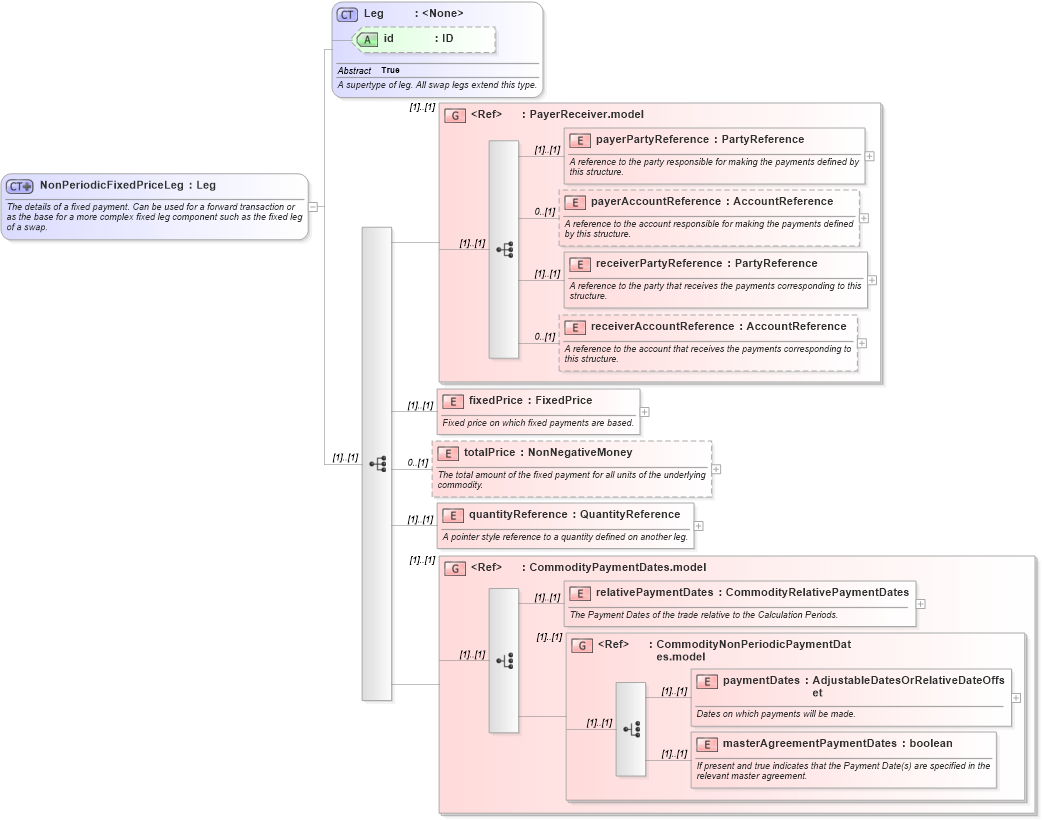The image size is (1042, 820).
Task: Click the E icon of masterAgreementPaymentDates
Action: pos(707,744)
